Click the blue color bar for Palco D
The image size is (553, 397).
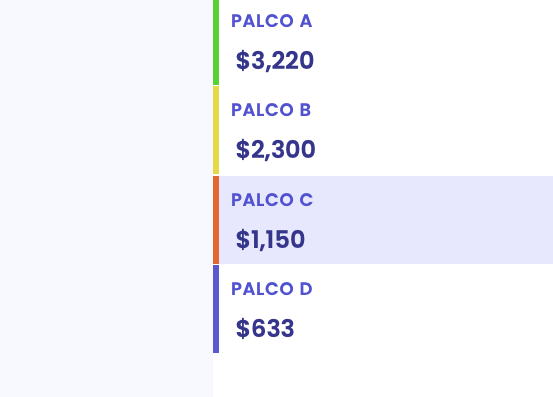pos(216,309)
